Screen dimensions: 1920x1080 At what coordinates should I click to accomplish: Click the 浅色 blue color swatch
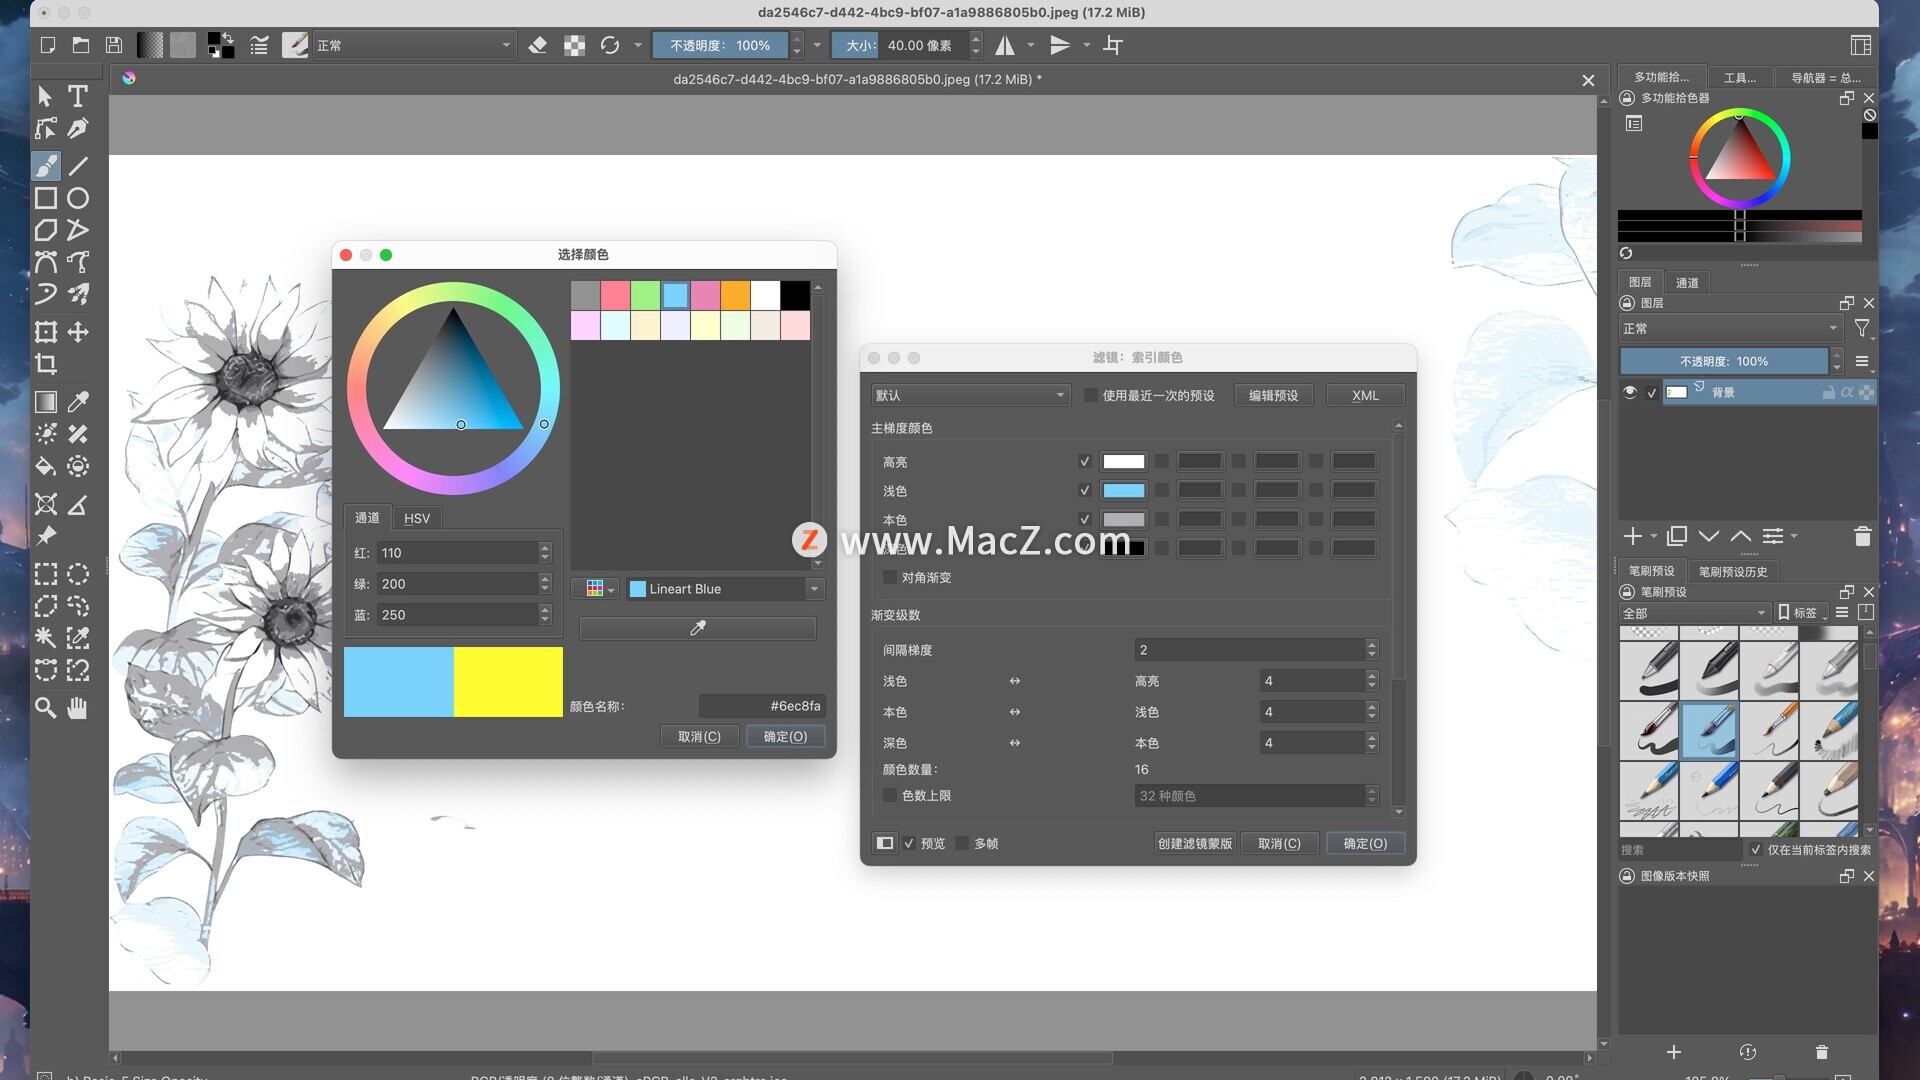click(x=1123, y=491)
